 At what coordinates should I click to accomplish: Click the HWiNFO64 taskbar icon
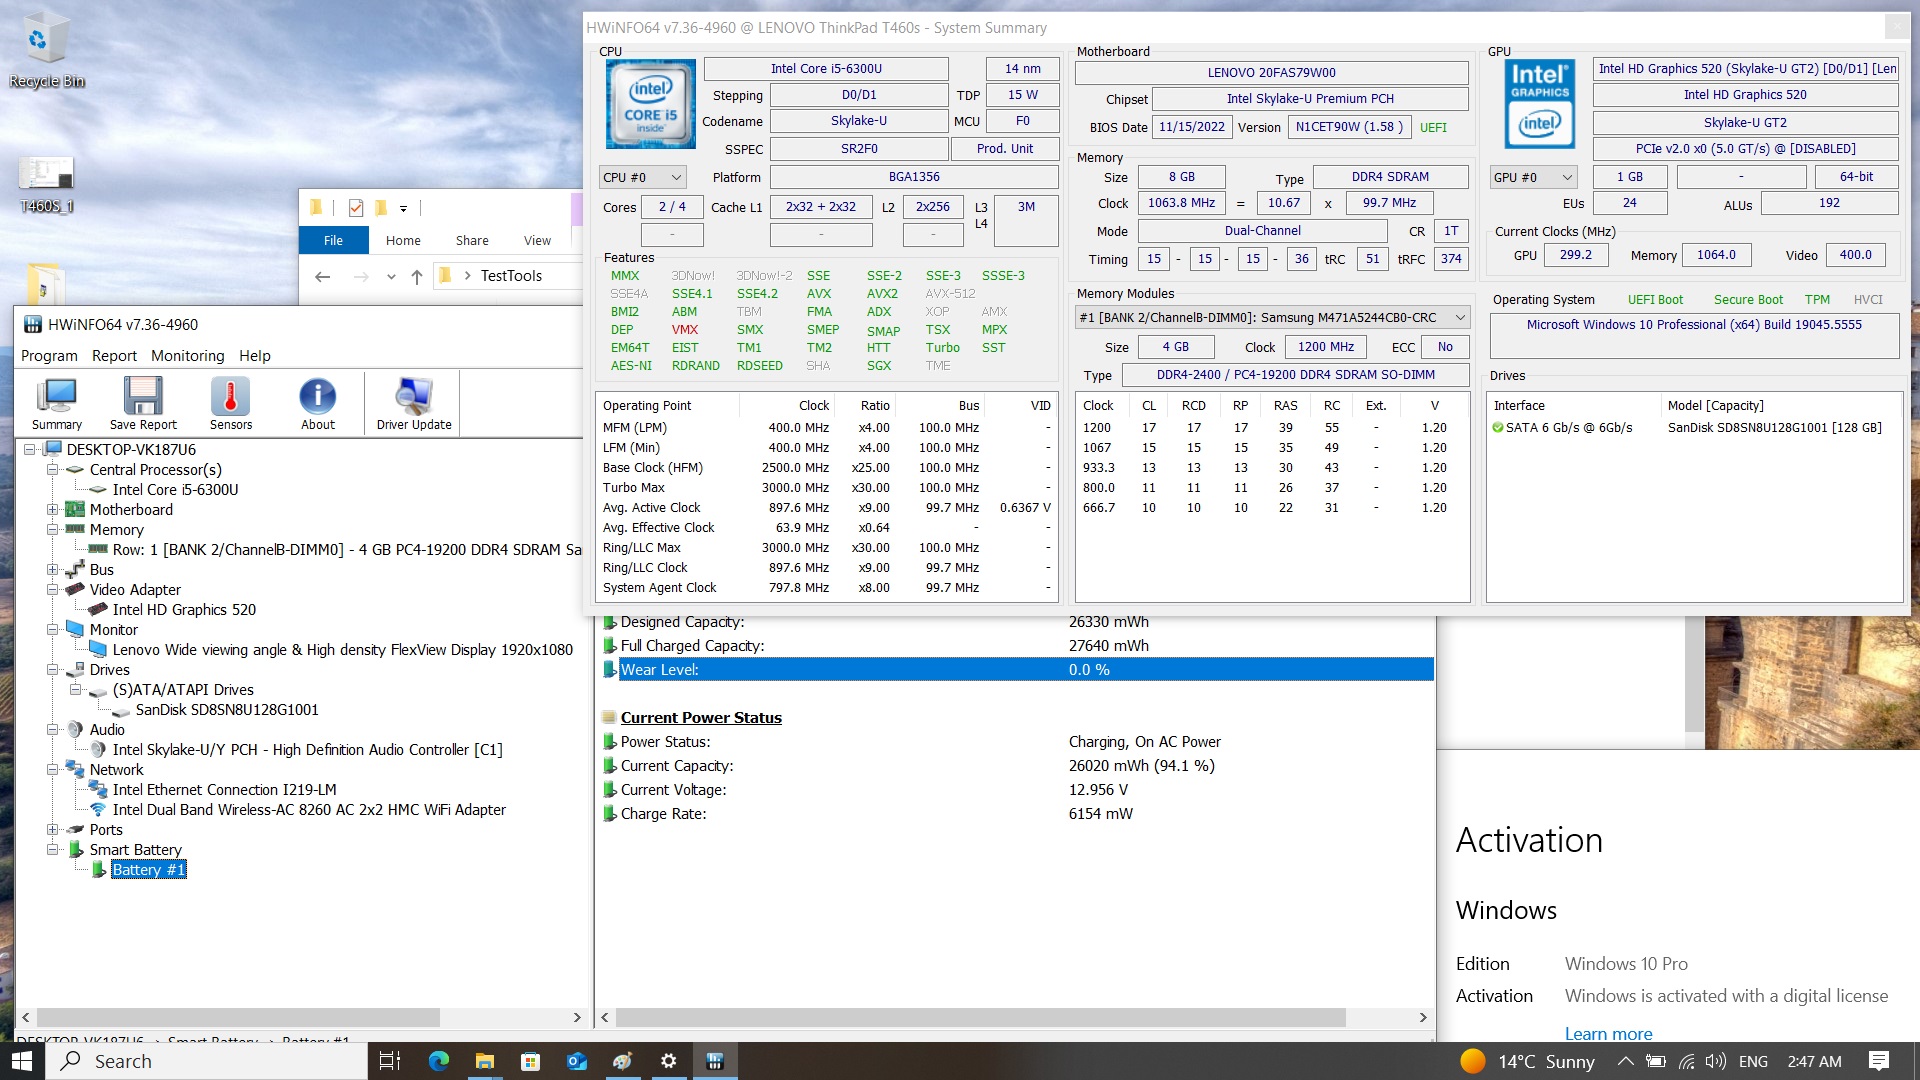(715, 1061)
